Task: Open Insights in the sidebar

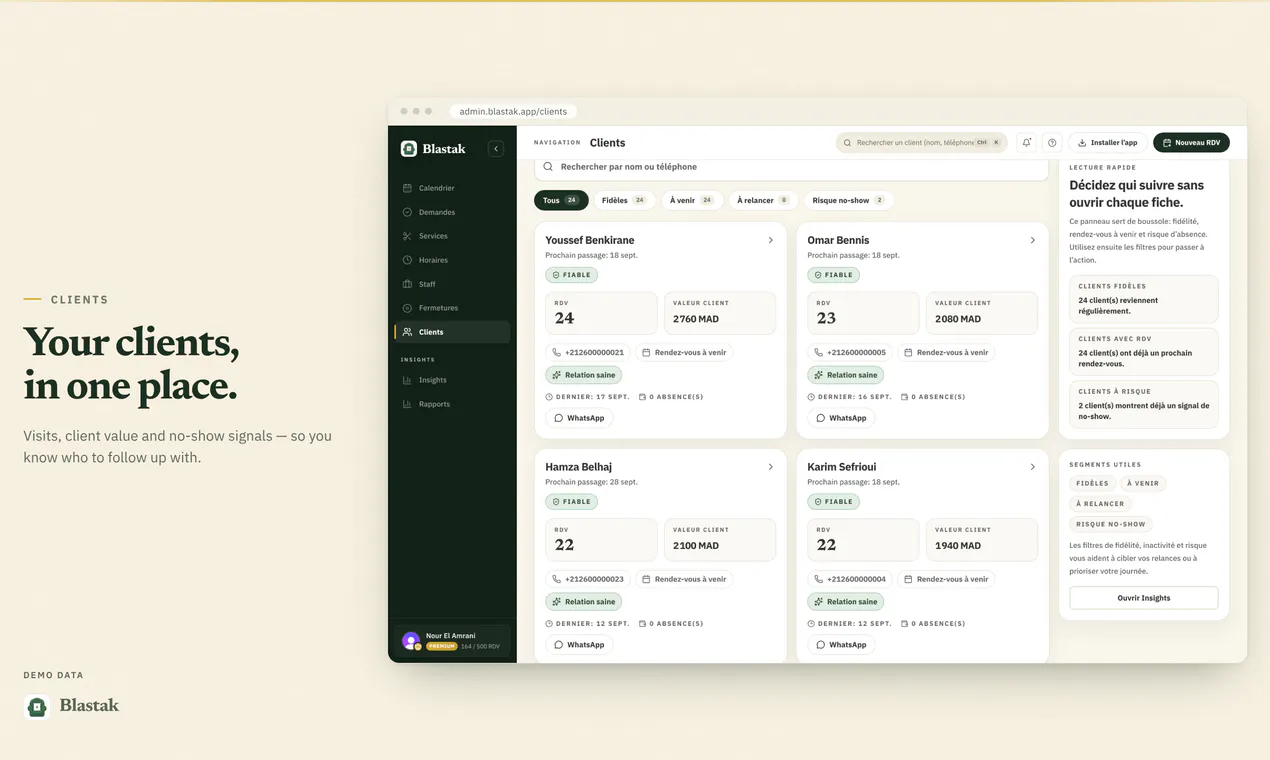Action: 452,380
